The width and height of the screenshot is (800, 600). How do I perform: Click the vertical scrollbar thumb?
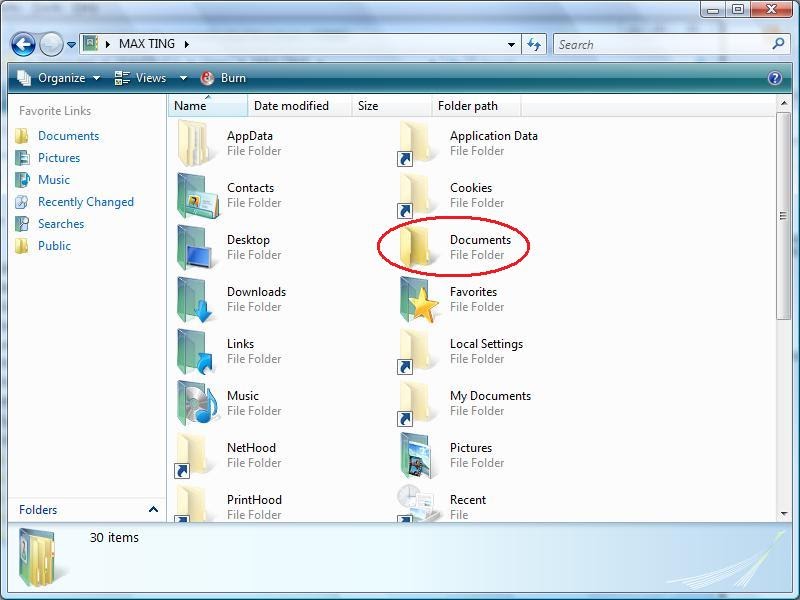point(784,216)
